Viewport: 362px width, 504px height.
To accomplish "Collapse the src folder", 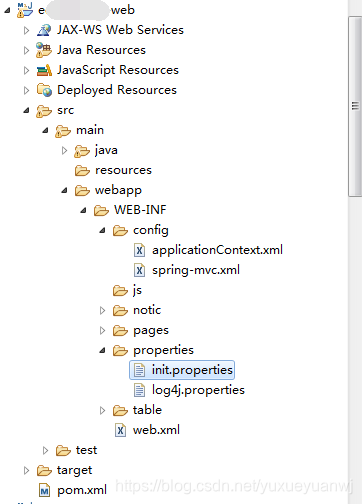I will (26, 110).
